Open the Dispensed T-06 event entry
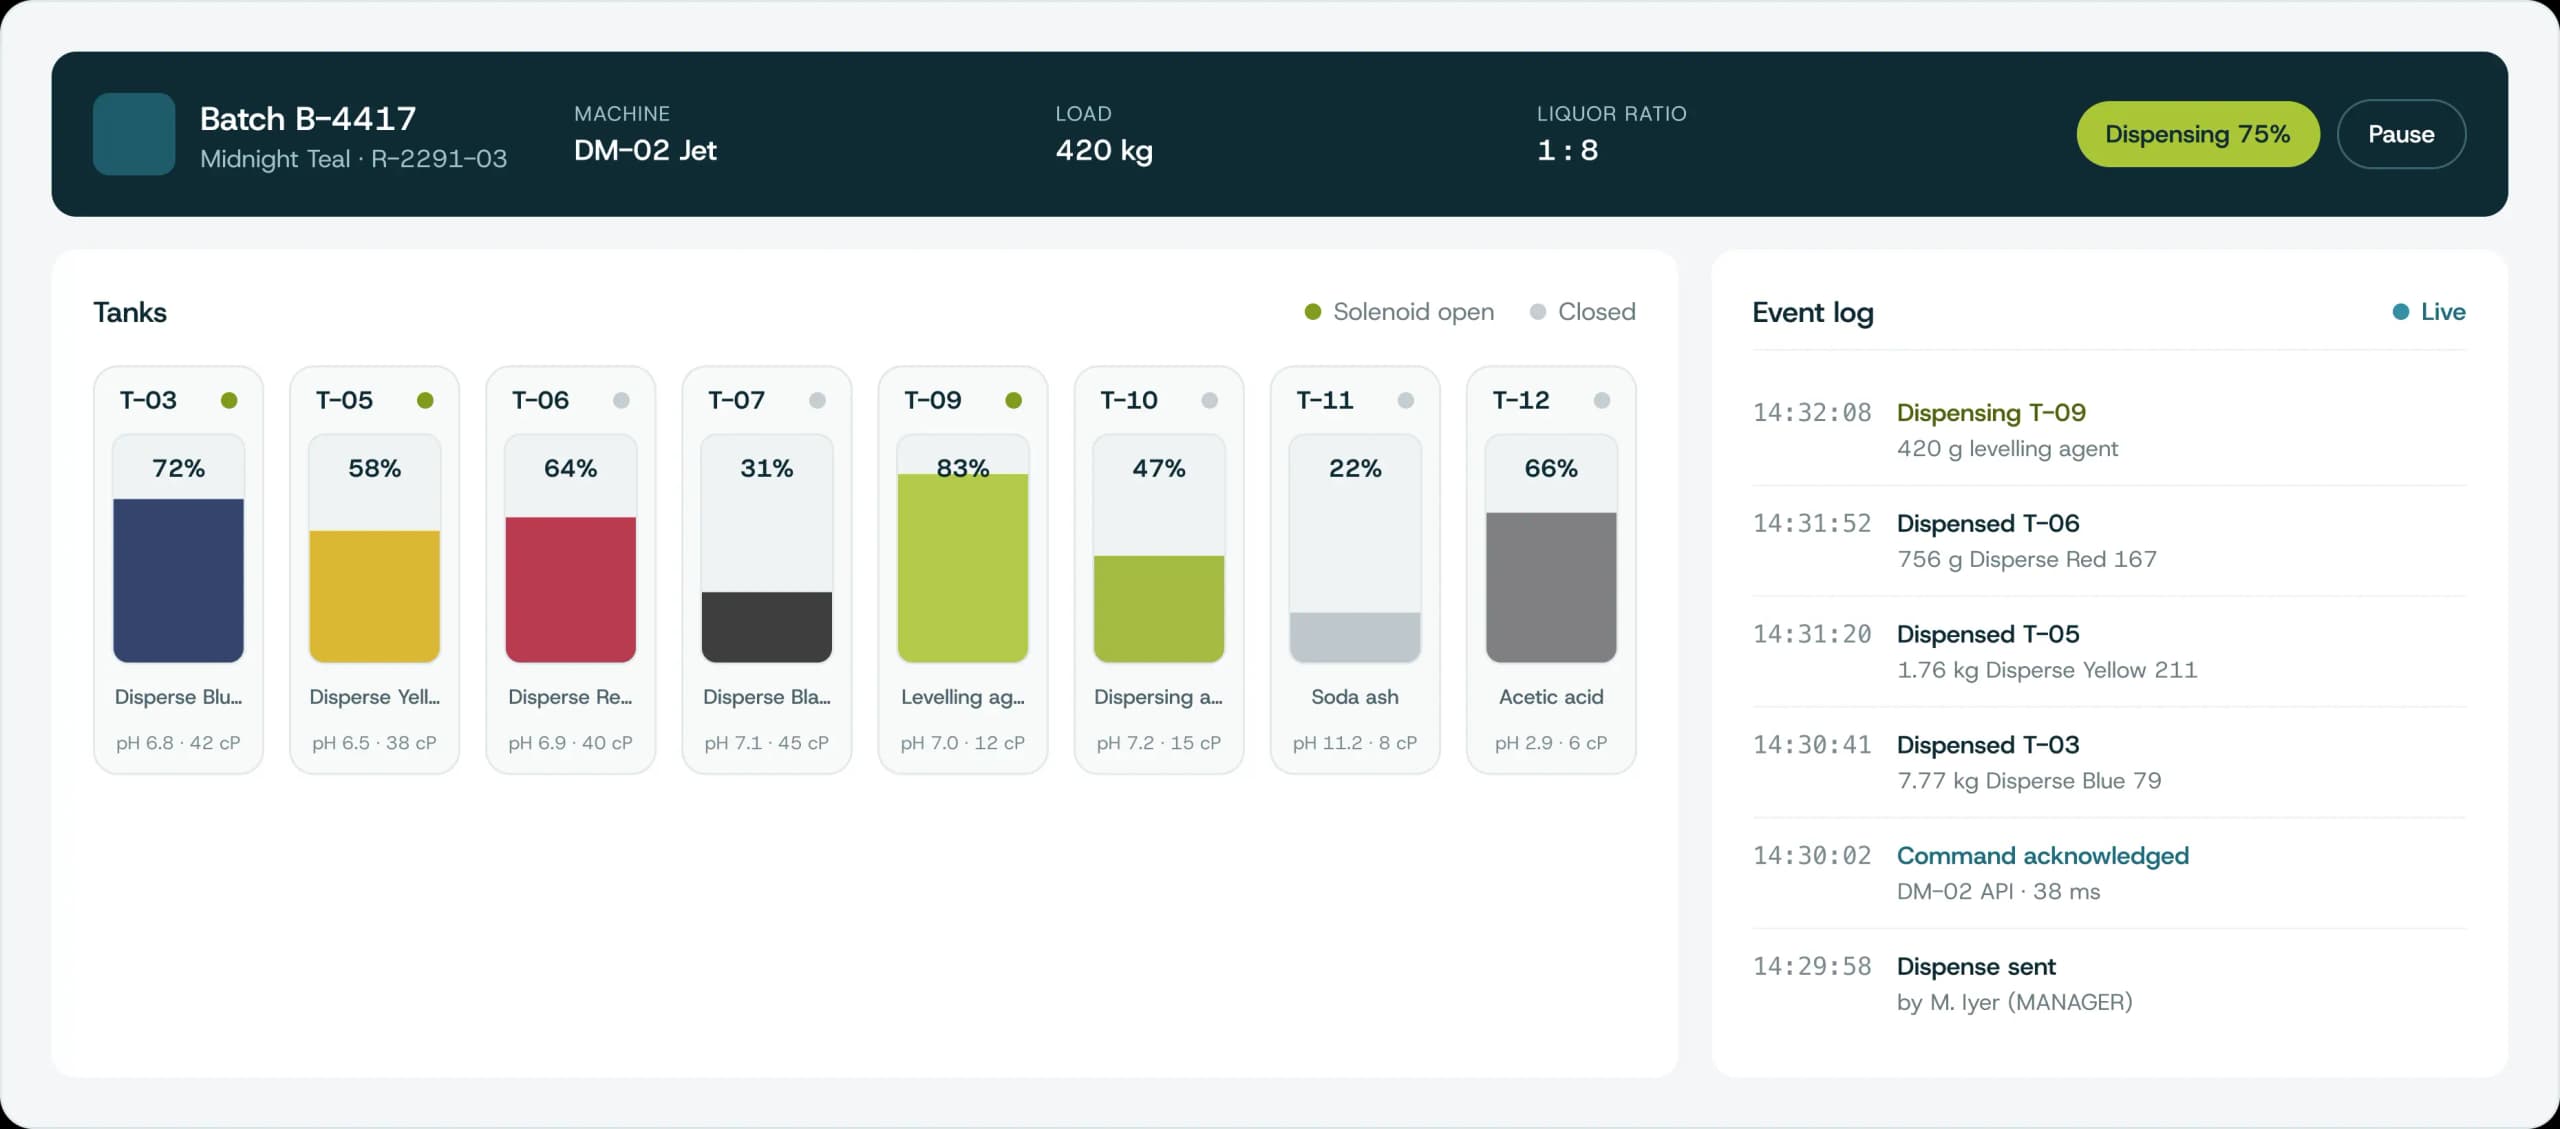 pos(2108,541)
